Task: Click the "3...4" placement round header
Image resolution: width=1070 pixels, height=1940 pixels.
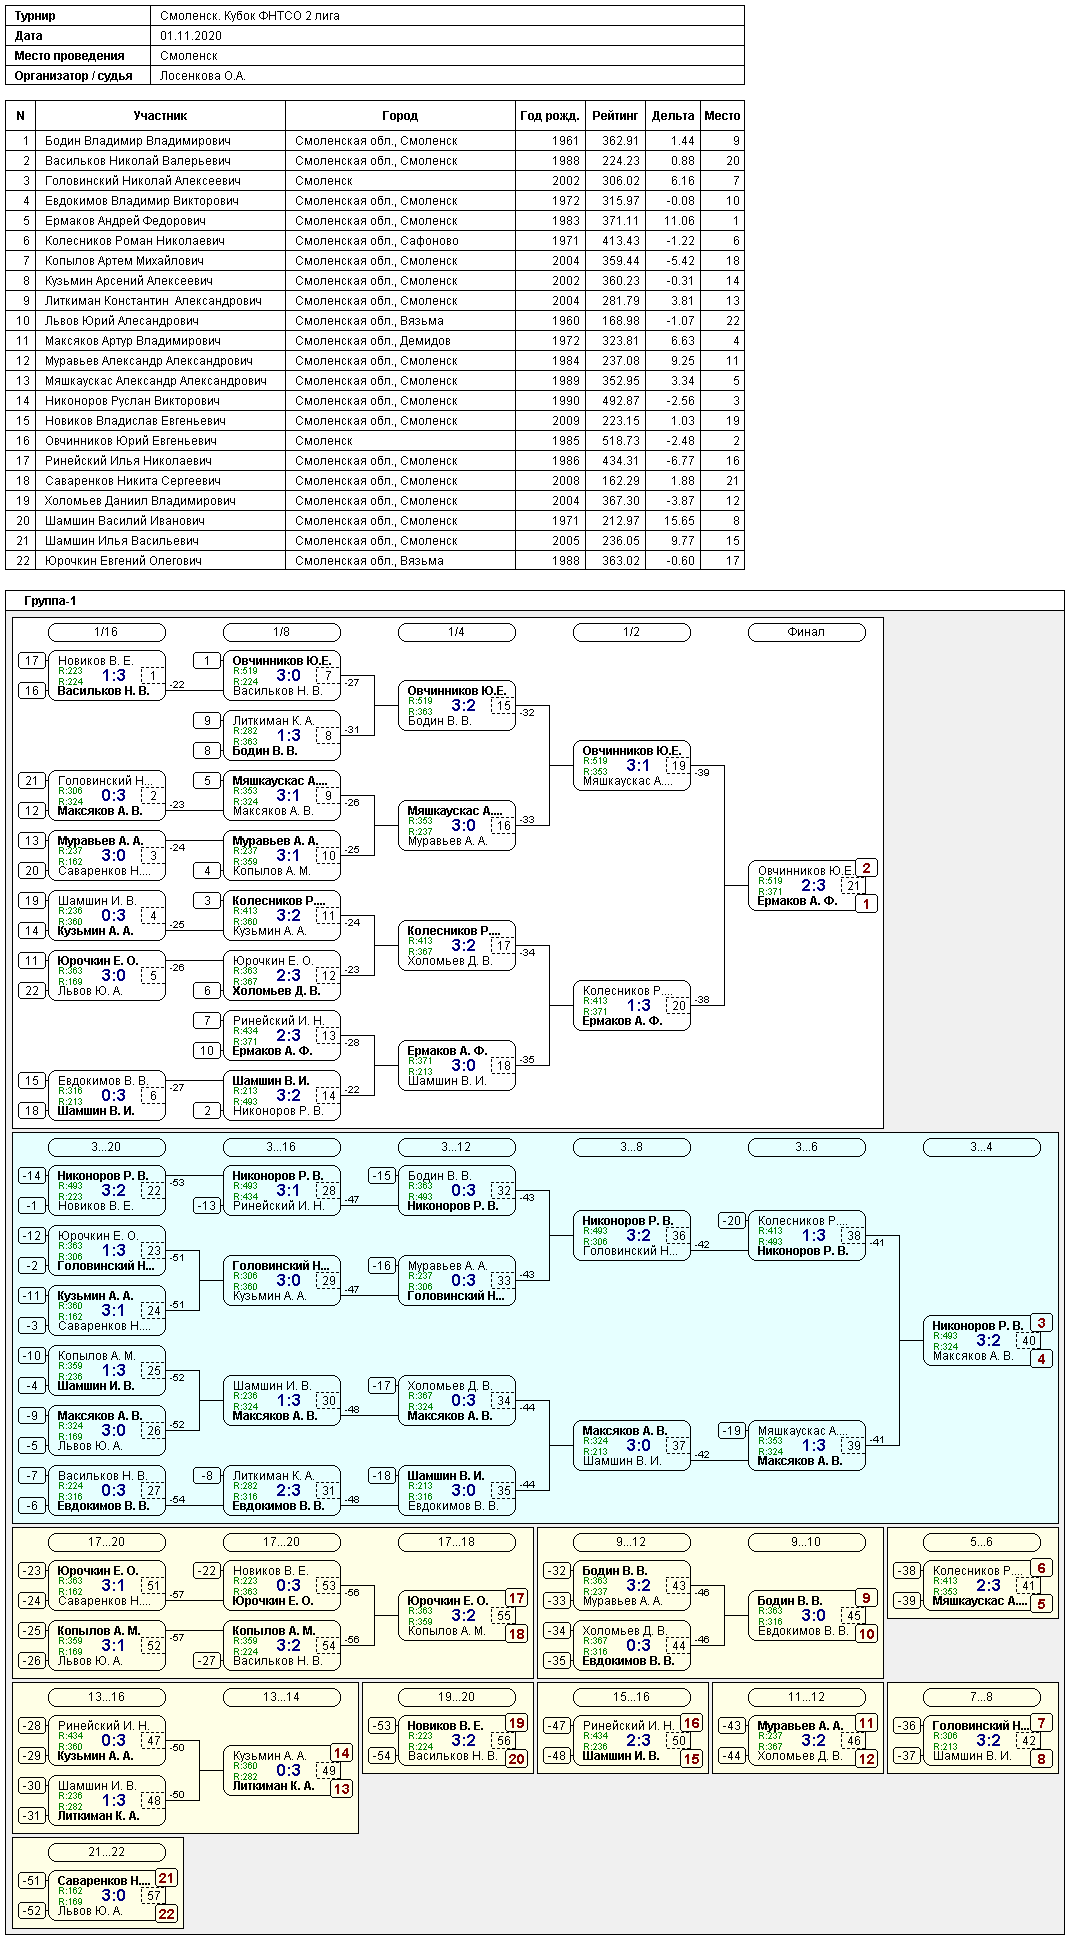Action: point(981,1147)
